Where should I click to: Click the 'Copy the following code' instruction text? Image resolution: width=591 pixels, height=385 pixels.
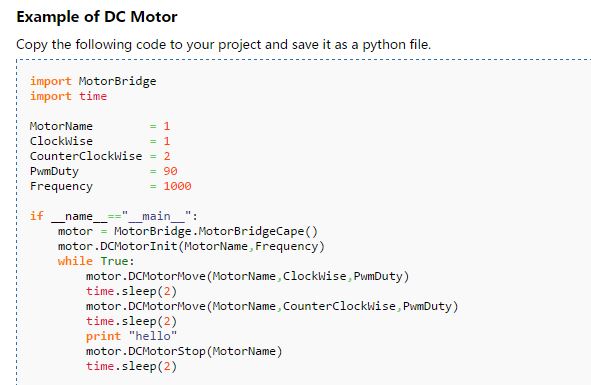coord(224,44)
